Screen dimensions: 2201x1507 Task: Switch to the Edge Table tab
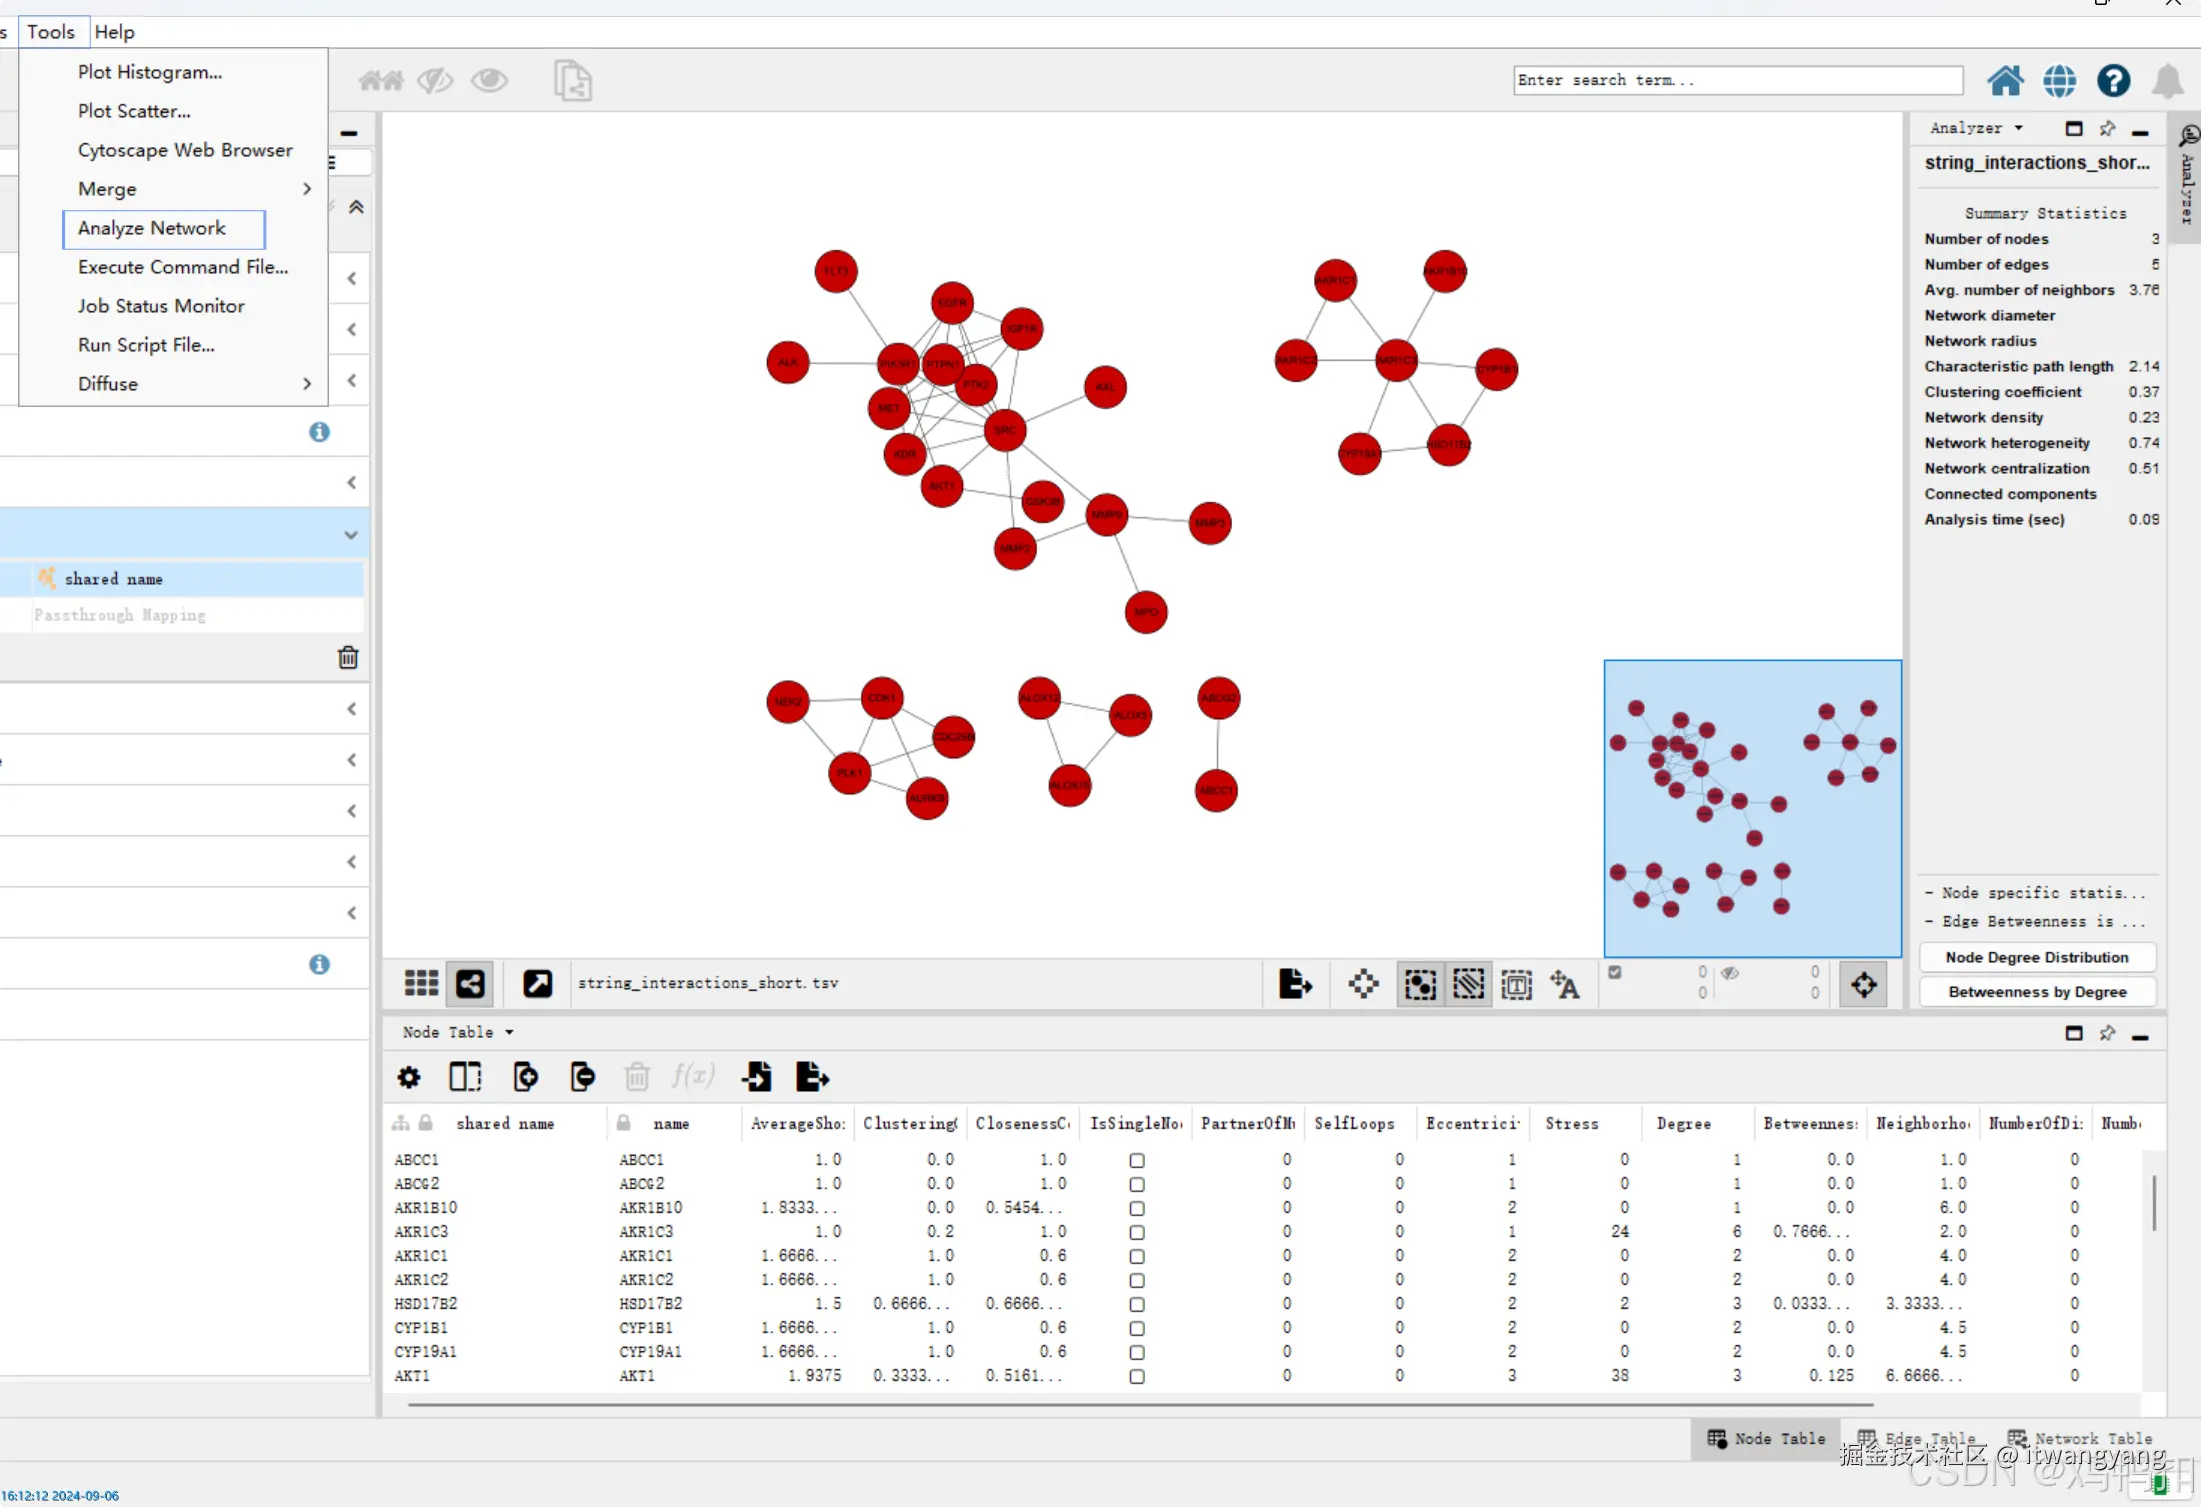point(1917,1438)
